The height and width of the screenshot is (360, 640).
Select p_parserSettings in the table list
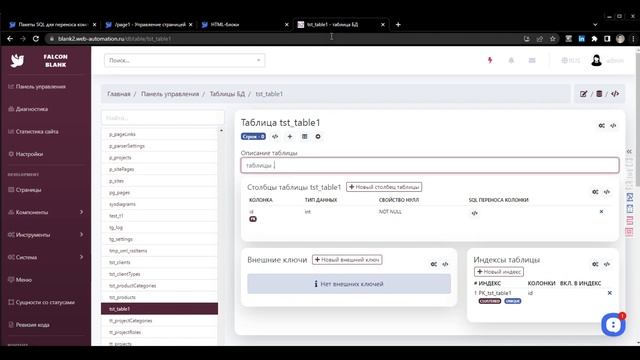(159, 146)
